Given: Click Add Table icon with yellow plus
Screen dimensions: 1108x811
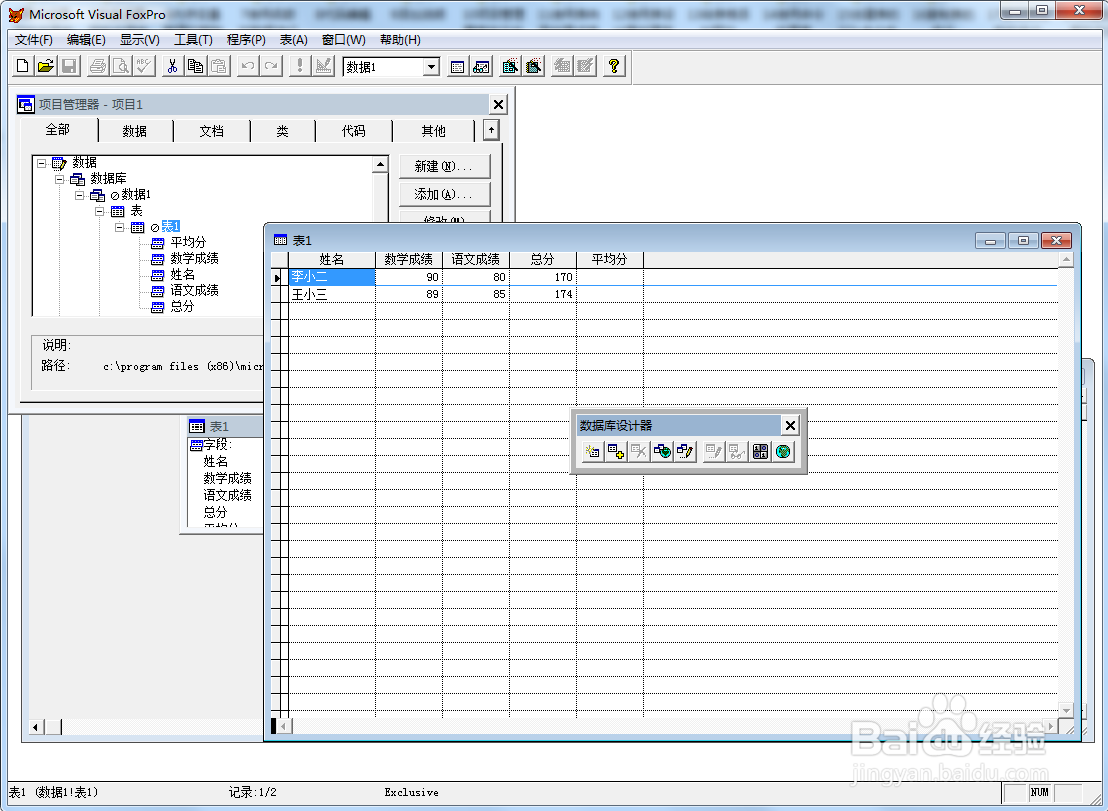Looking at the screenshot, I should coord(615,451).
